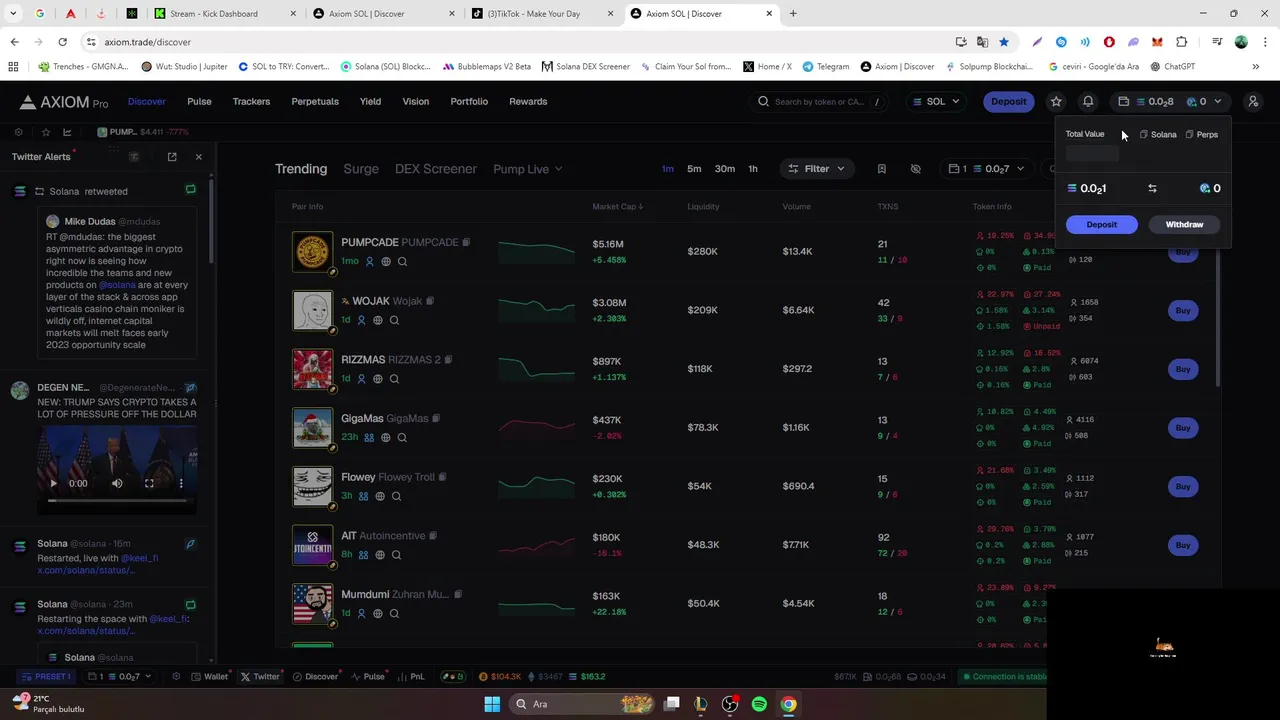Screen dimensions: 1280x720
Task: Click Deposit inside the wallet popup
Action: [x=1101, y=224]
